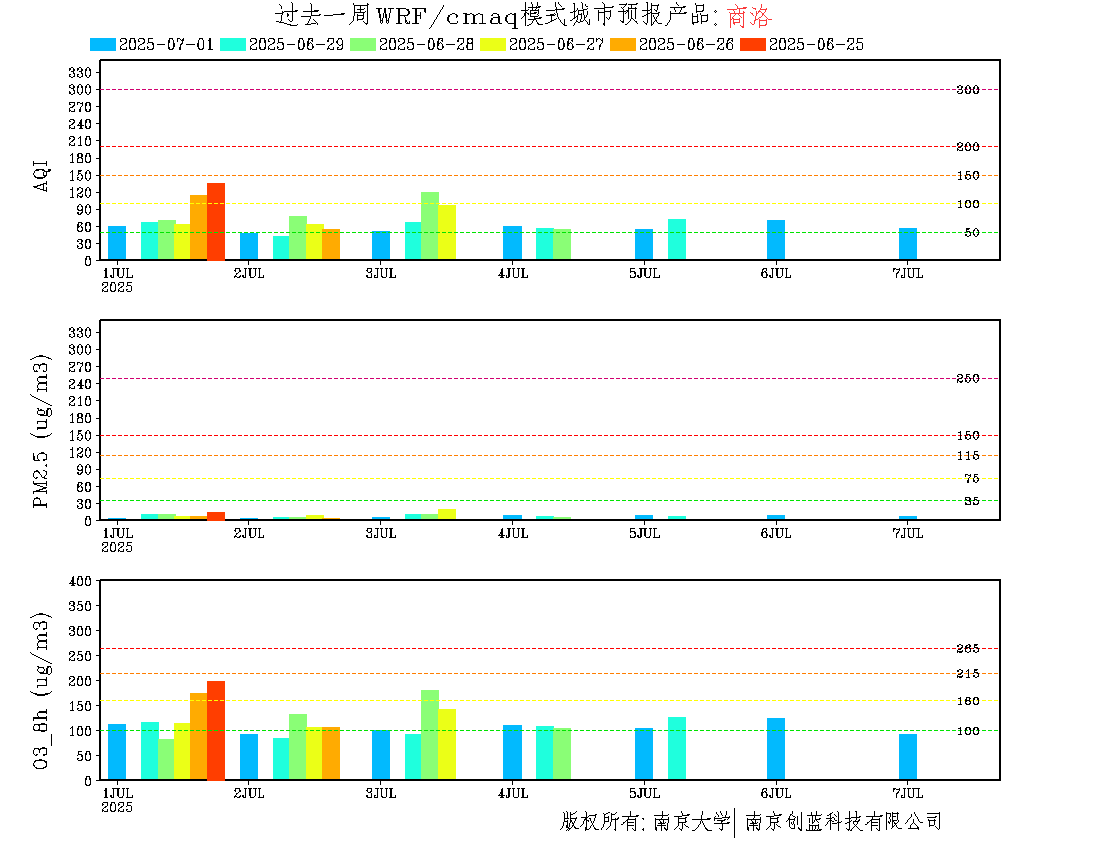Select the legend label "2025-07-01"
This screenshot has height=850, width=1100.
pyautogui.click(x=166, y=44)
